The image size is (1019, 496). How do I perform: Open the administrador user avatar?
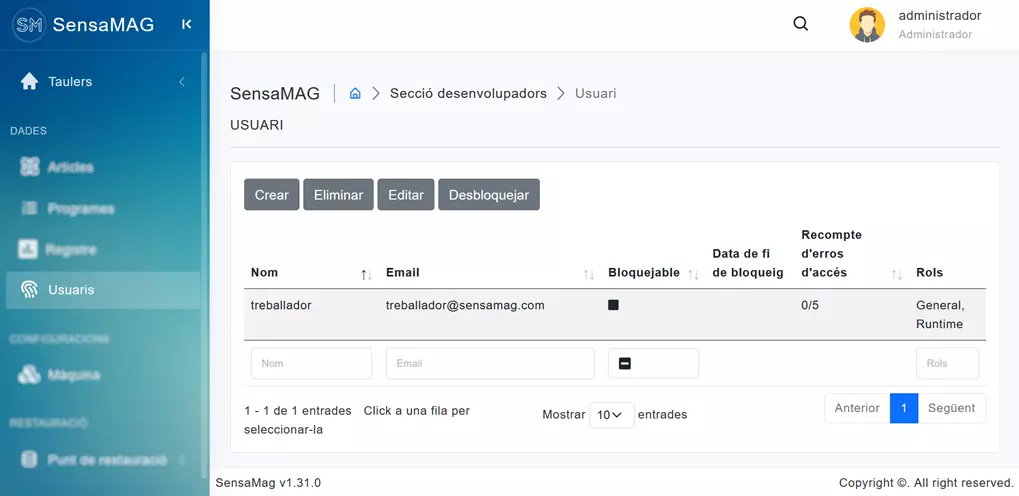coord(867,25)
